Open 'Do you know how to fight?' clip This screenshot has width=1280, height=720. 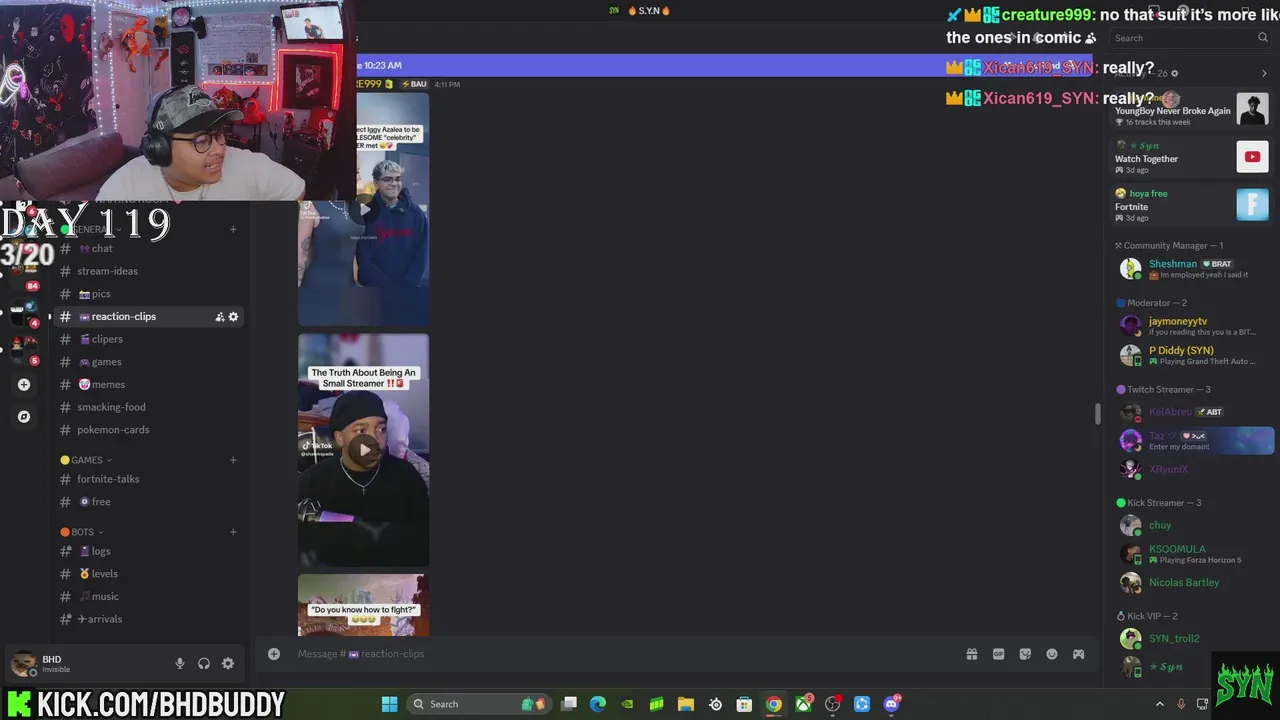(x=364, y=605)
